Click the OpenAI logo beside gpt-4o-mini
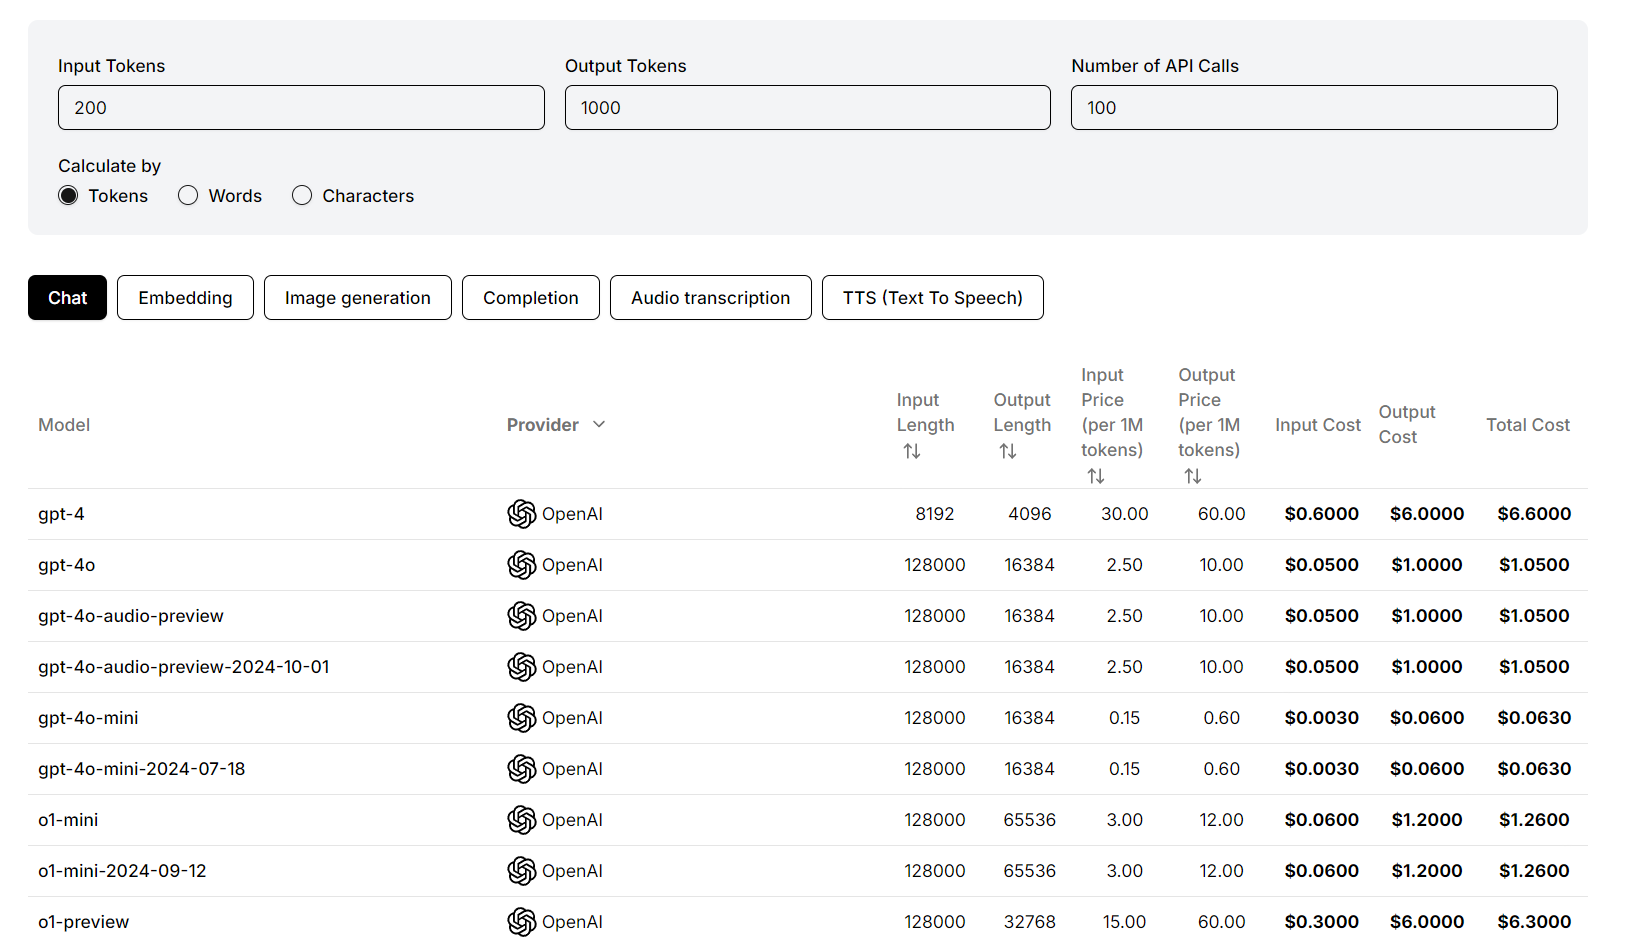Viewport: 1639px width, 937px height. point(521,718)
